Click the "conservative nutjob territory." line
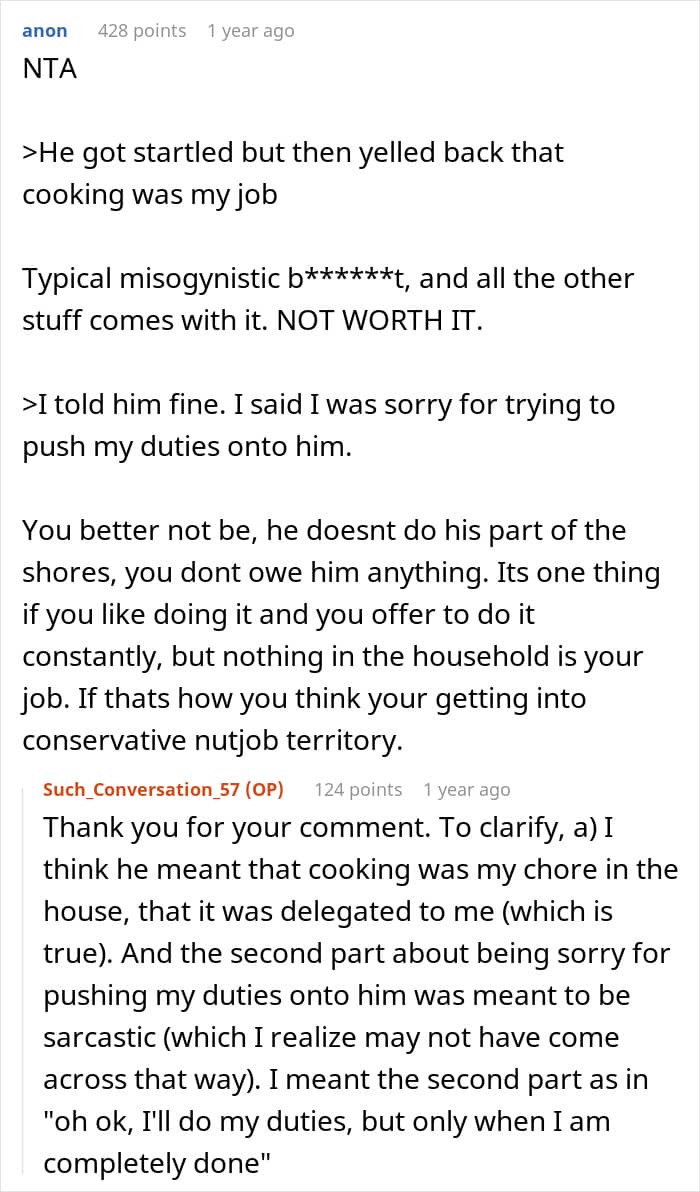This screenshot has width=700, height=1192. tap(211, 739)
